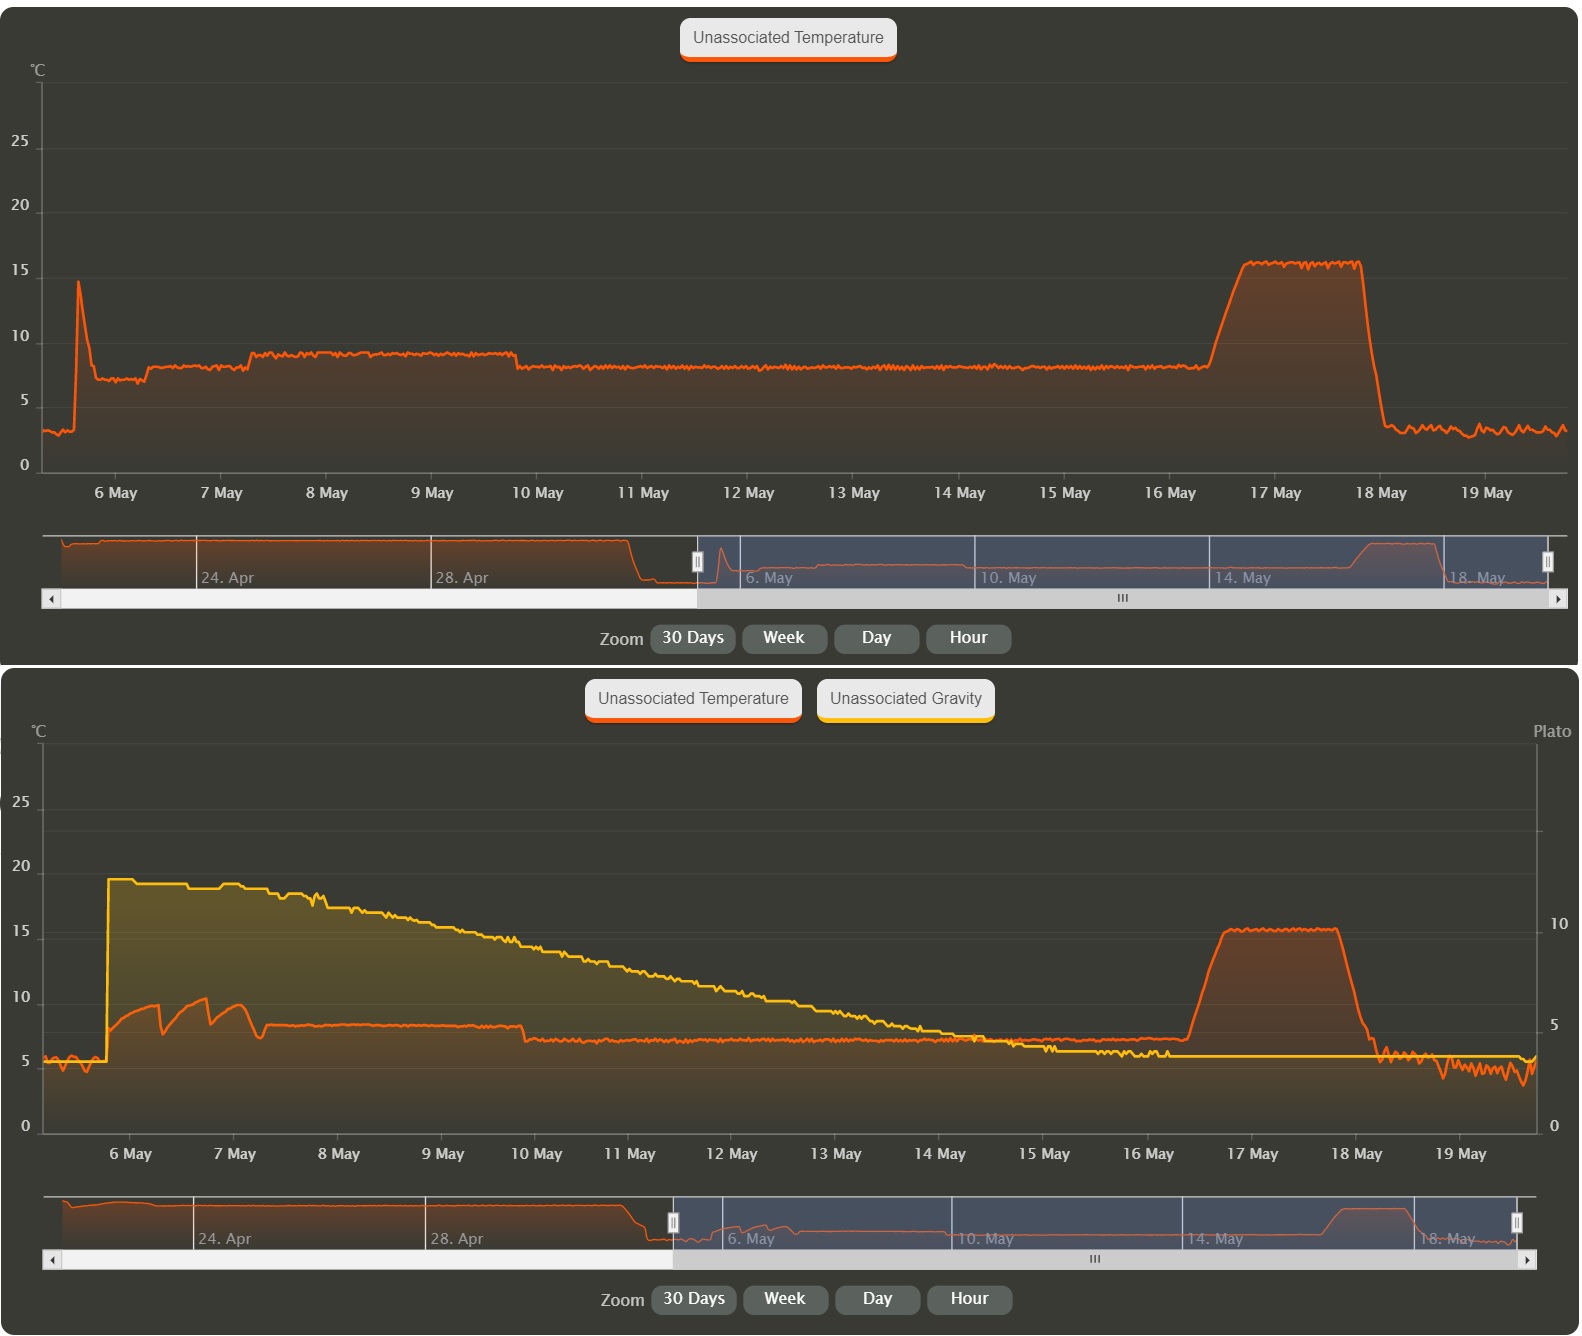This screenshot has height=1336, width=1582.
Task: Click top navigator left range handle
Action: 697,562
